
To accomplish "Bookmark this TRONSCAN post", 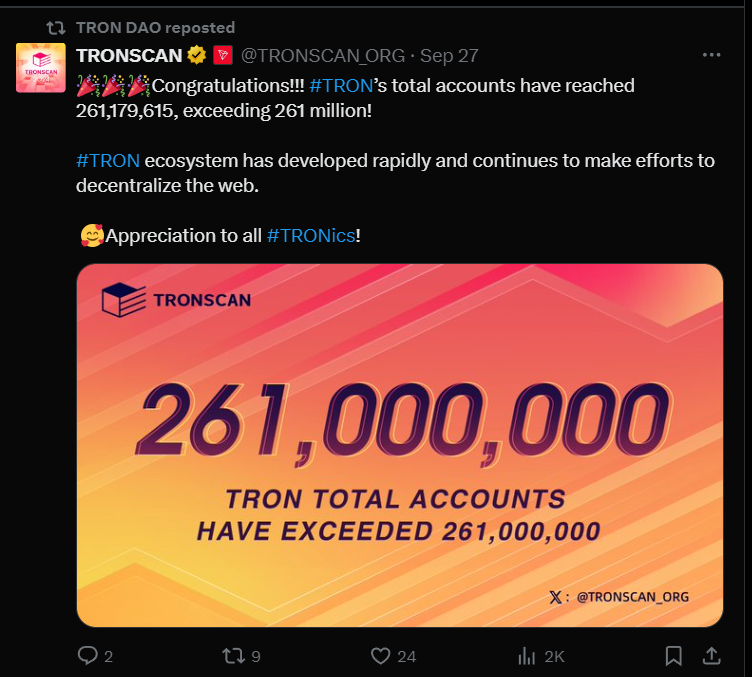I will click(673, 655).
